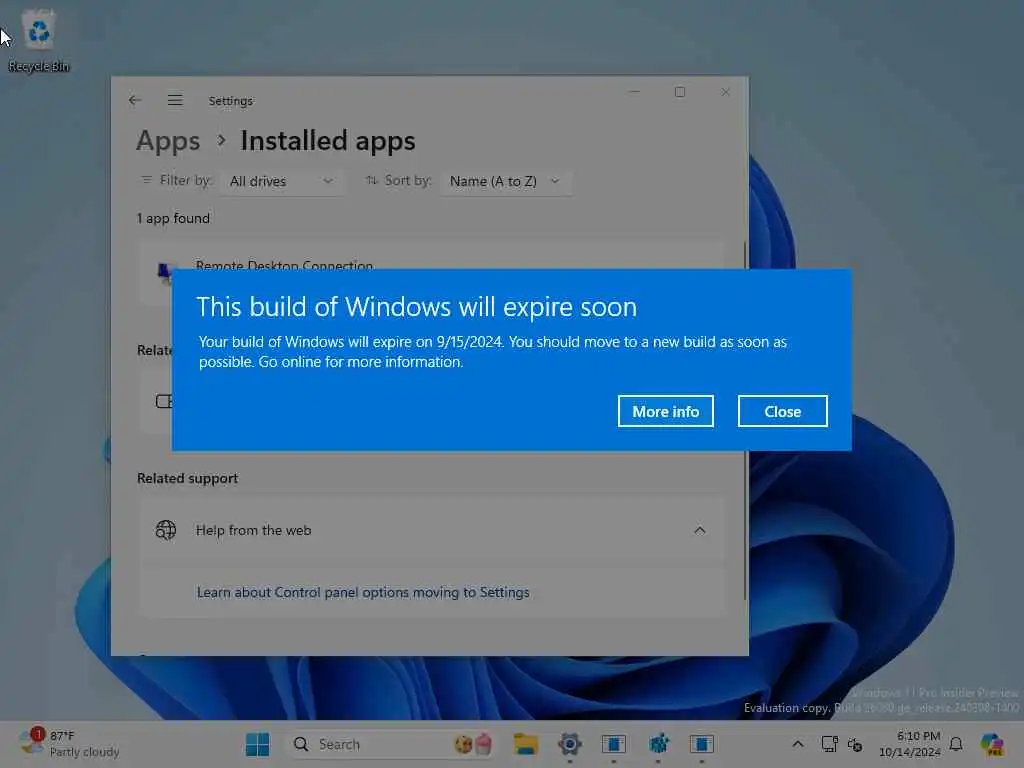Open File Explorer from the taskbar
The height and width of the screenshot is (768, 1024).
coord(526,744)
